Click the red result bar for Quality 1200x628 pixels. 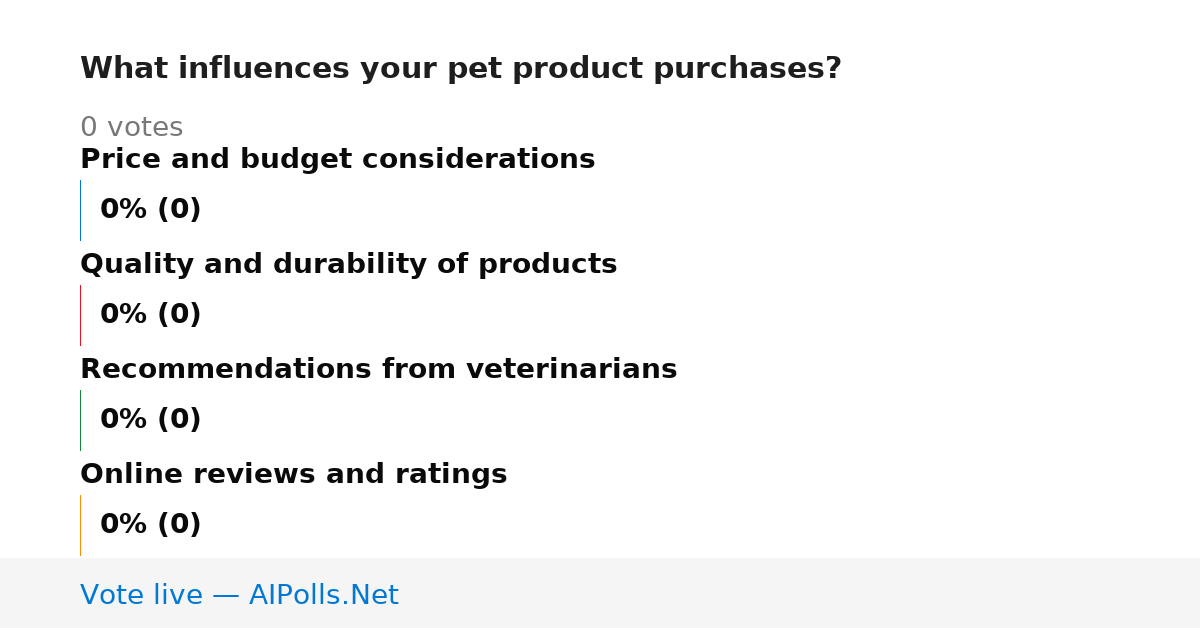click(x=80, y=315)
